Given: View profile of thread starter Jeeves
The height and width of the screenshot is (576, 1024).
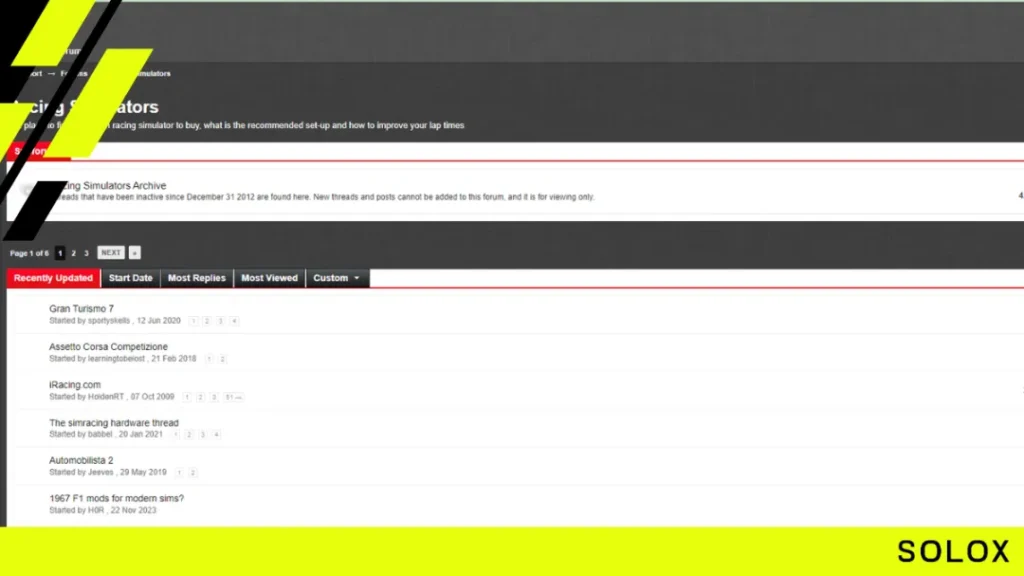Looking at the screenshot, I should point(101,472).
